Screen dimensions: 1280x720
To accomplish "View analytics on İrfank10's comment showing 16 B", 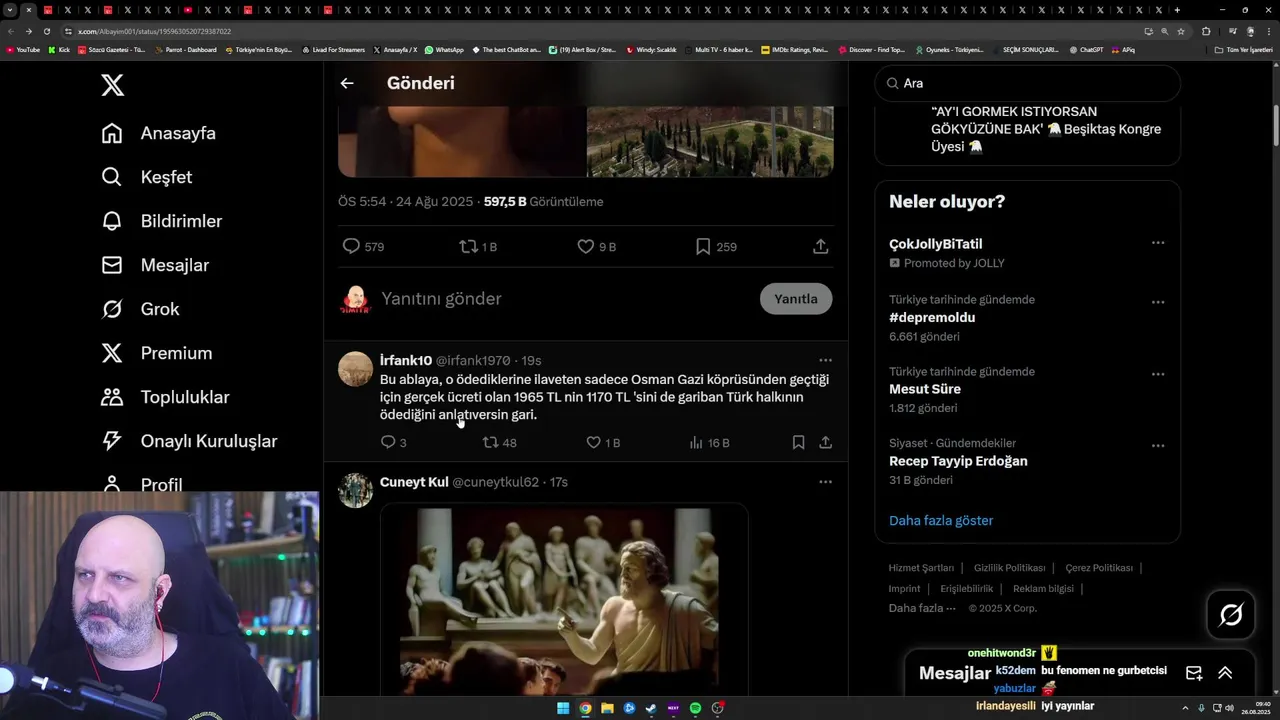I will (x=709, y=442).
